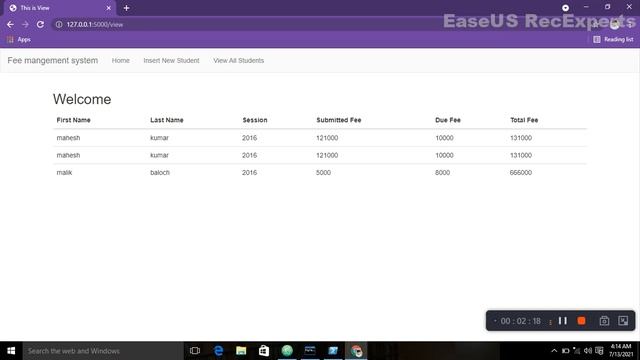Click the recording timer 00:02:18

tap(520, 321)
